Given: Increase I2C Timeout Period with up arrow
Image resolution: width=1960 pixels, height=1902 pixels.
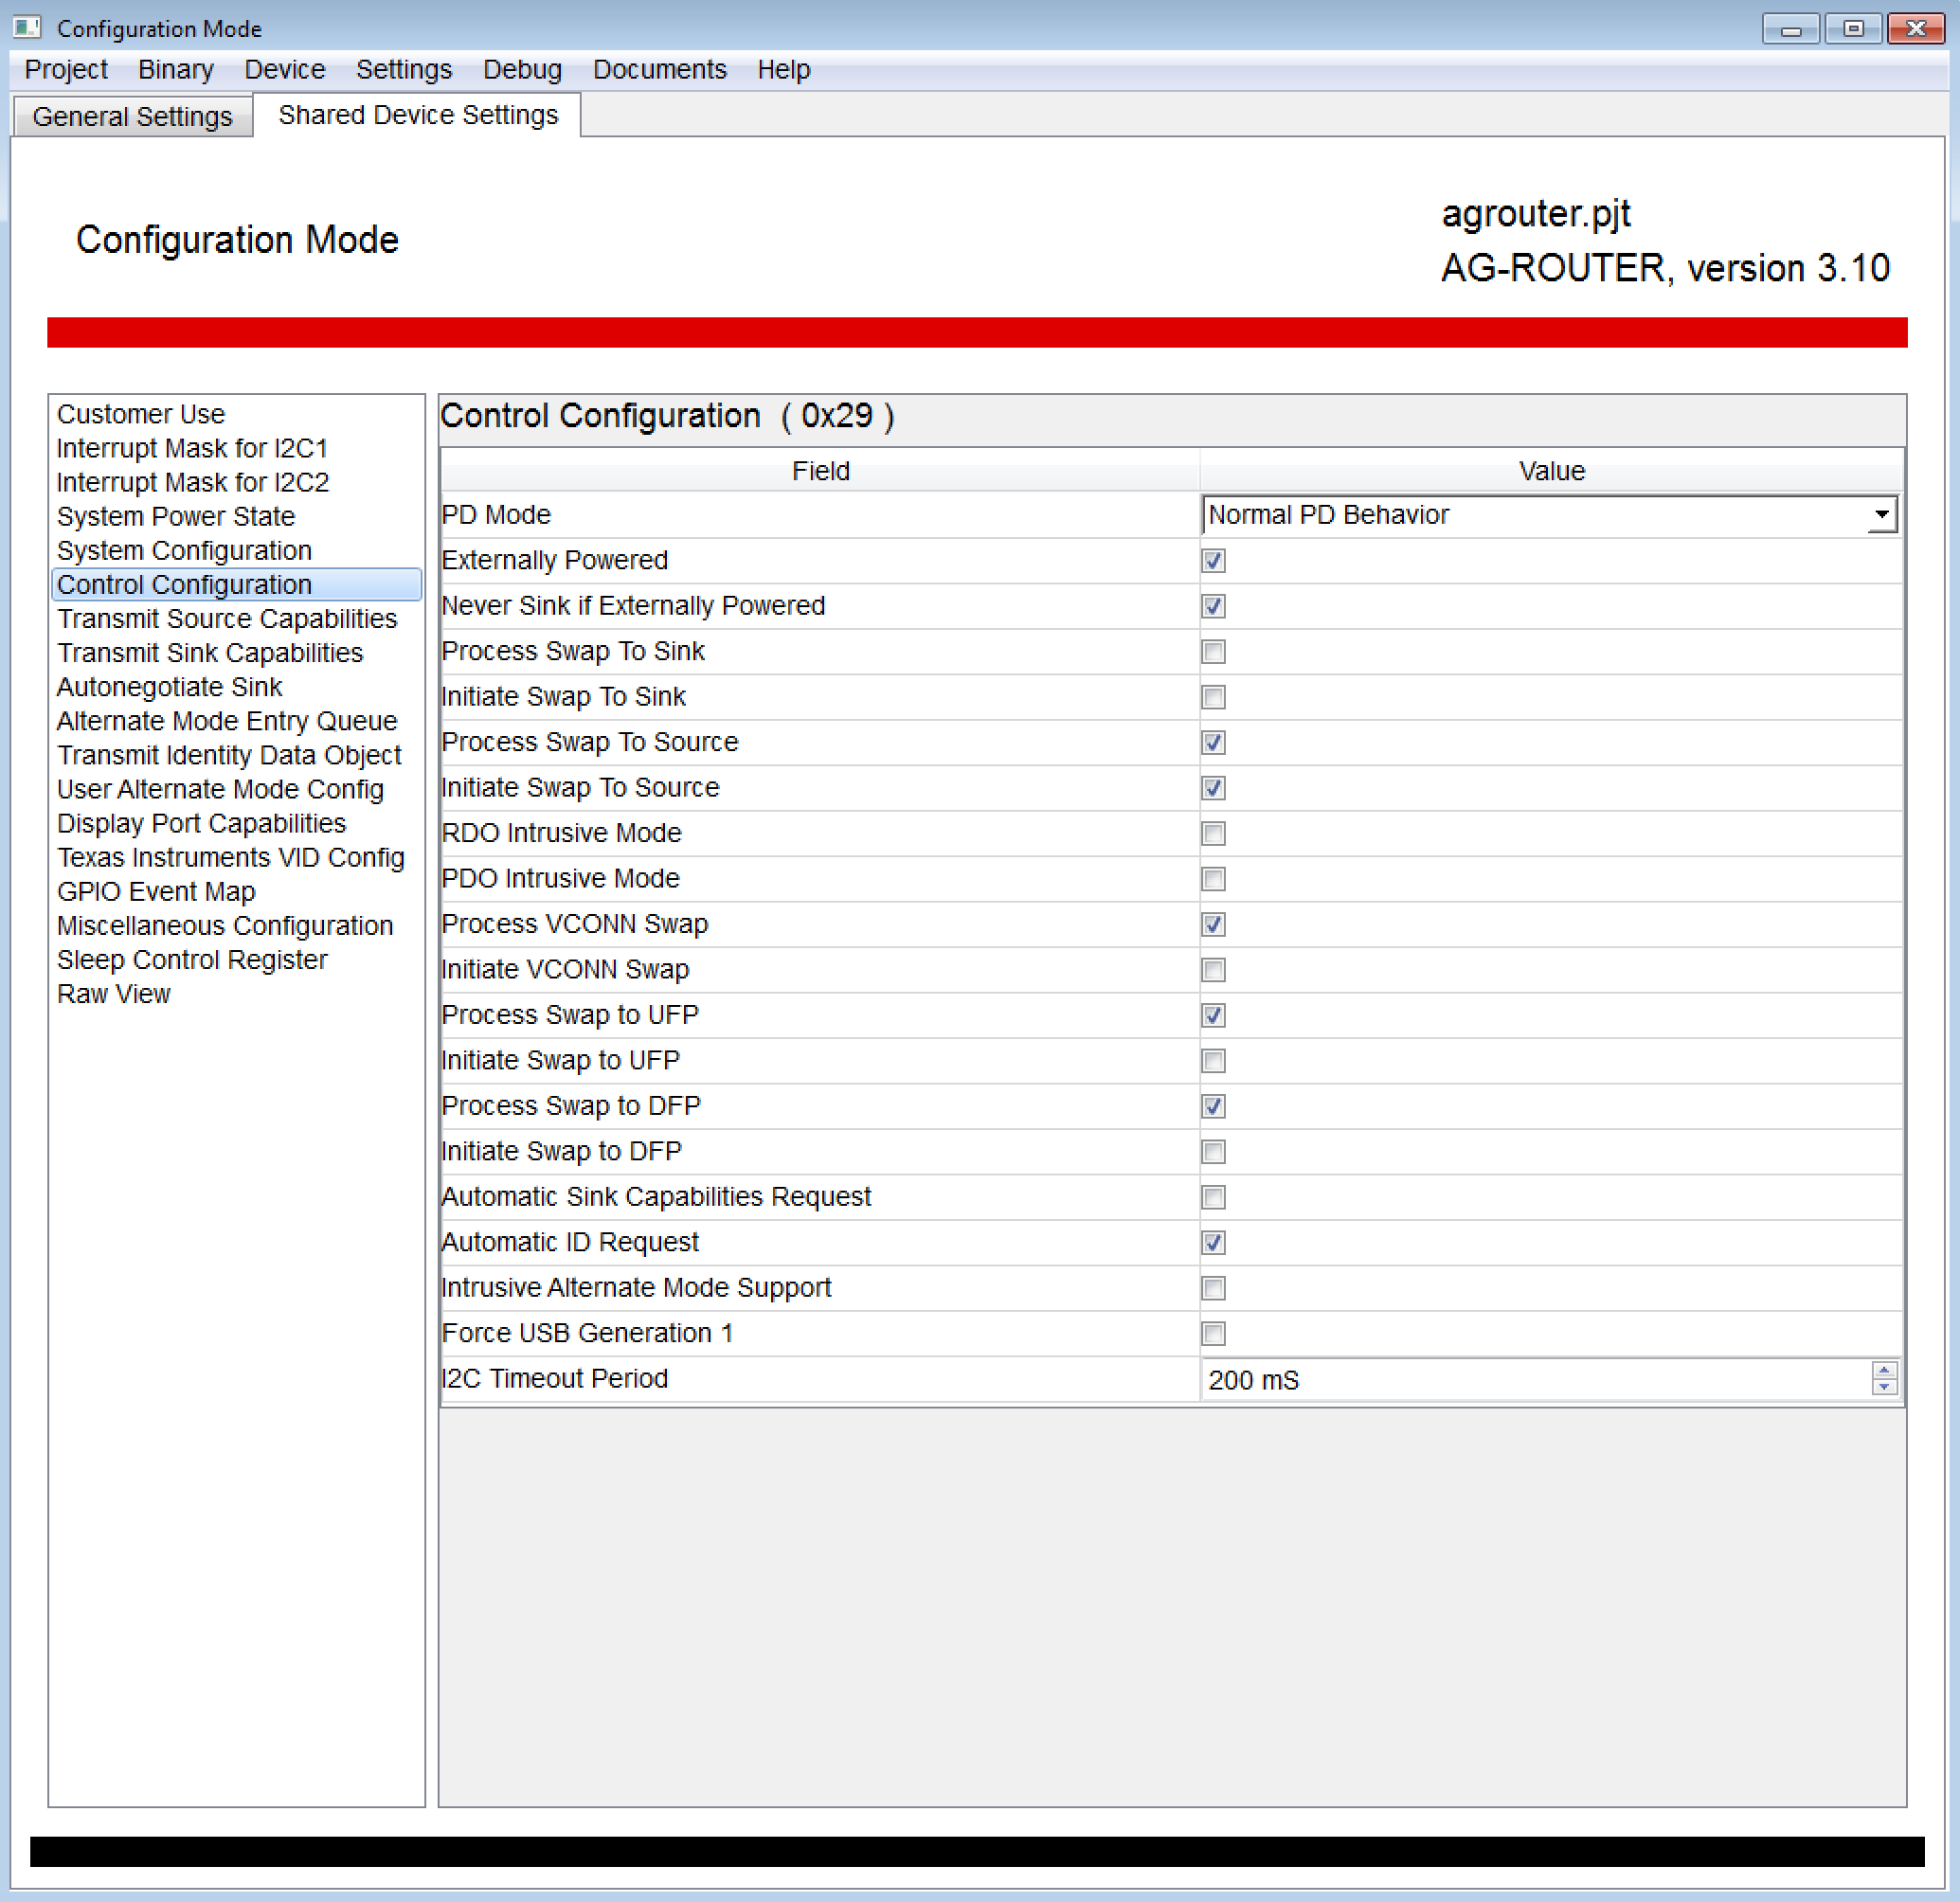Looking at the screenshot, I should [1884, 1372].
